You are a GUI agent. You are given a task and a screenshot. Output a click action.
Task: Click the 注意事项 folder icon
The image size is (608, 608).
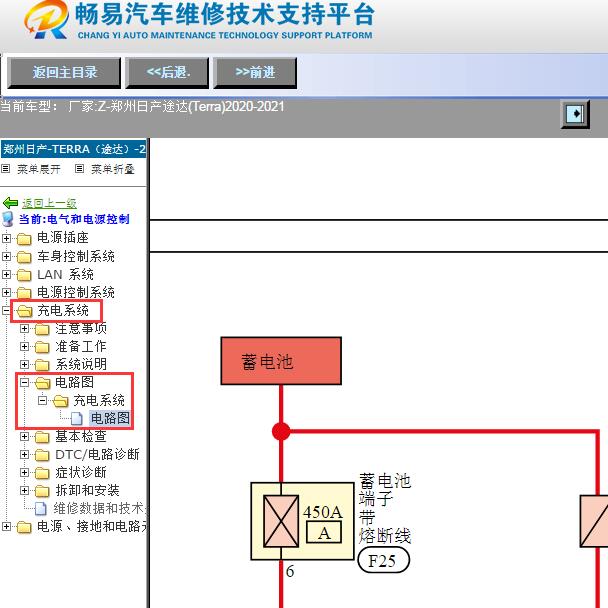click(42, 329)
